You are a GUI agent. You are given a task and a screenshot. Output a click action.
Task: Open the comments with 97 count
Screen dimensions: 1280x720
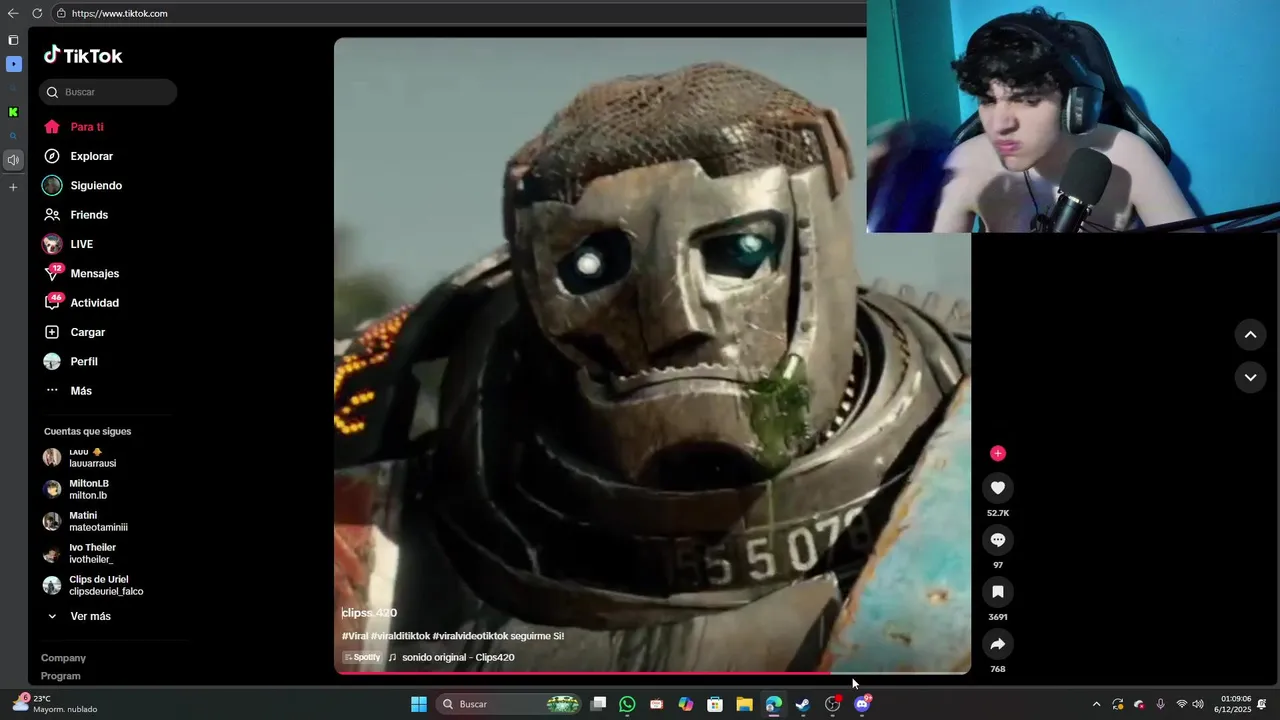997,540
